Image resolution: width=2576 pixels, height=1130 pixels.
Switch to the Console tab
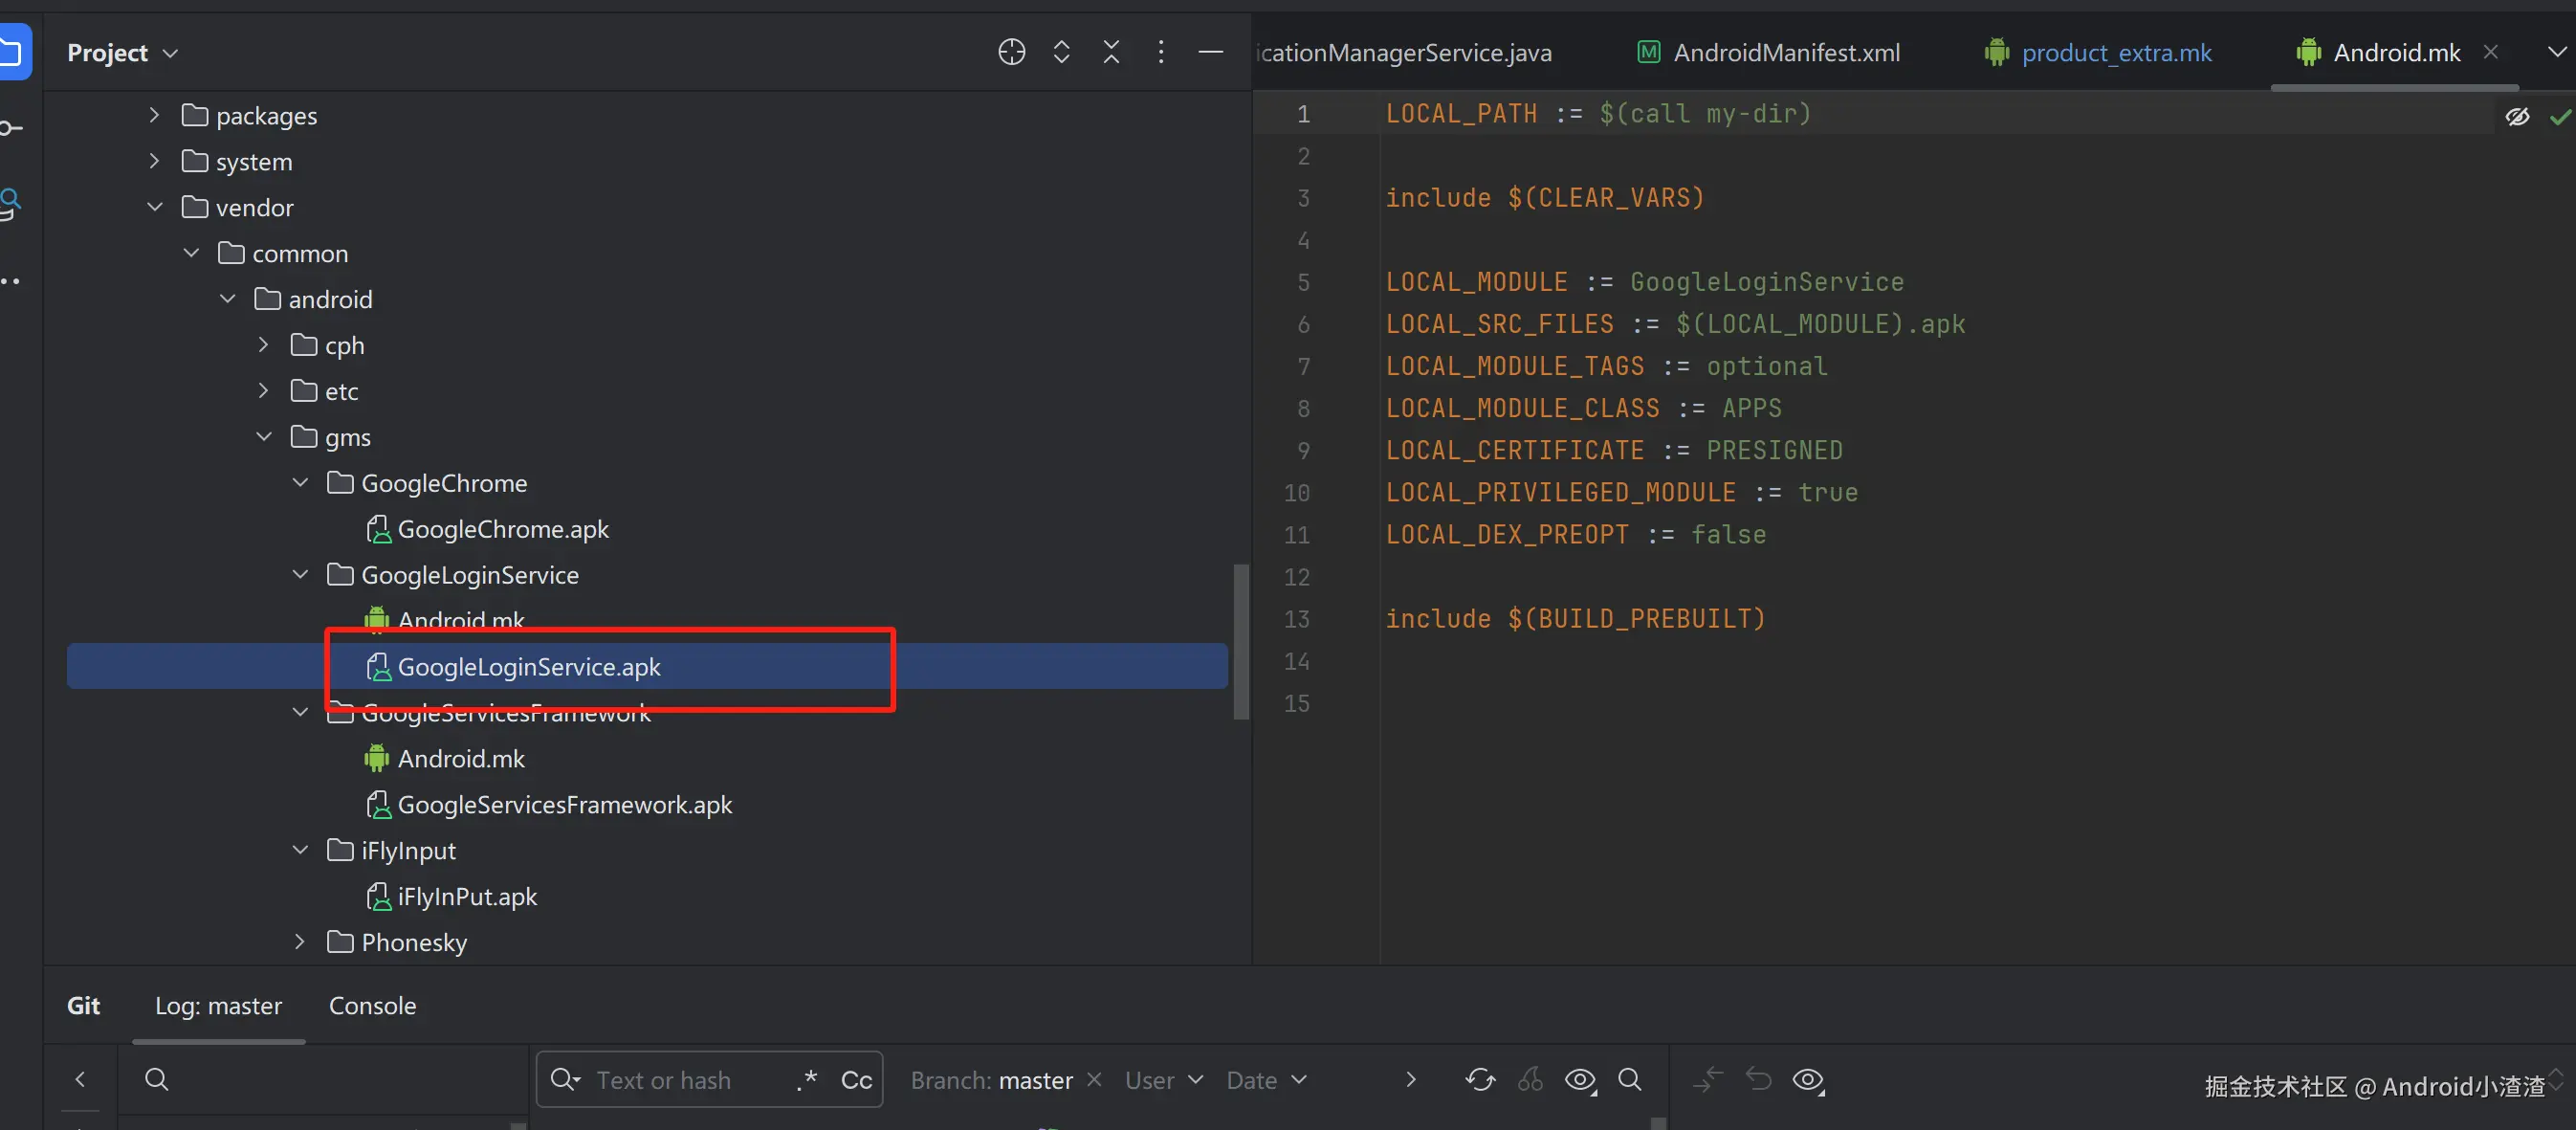coord(372,1006)
